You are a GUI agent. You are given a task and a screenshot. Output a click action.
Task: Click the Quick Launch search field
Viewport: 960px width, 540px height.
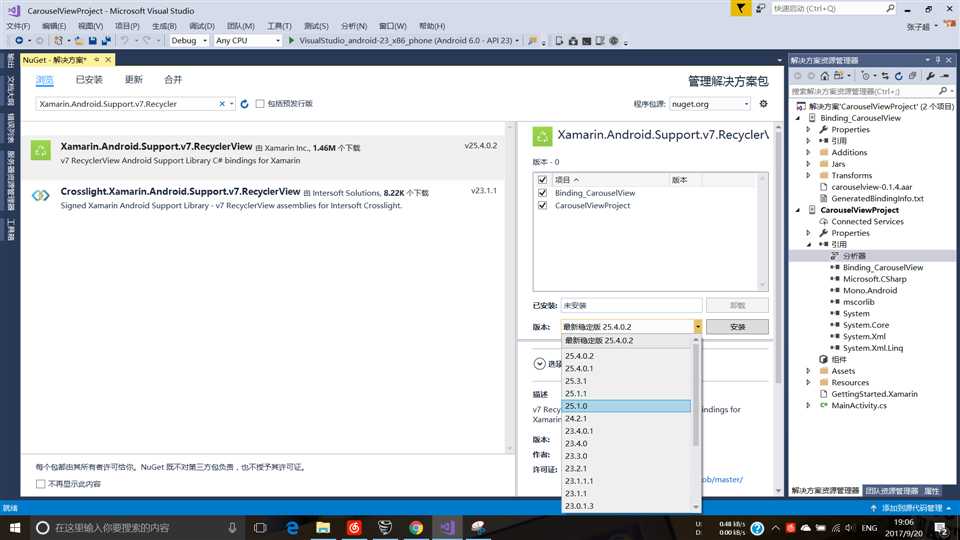click(x=827, y=9)
